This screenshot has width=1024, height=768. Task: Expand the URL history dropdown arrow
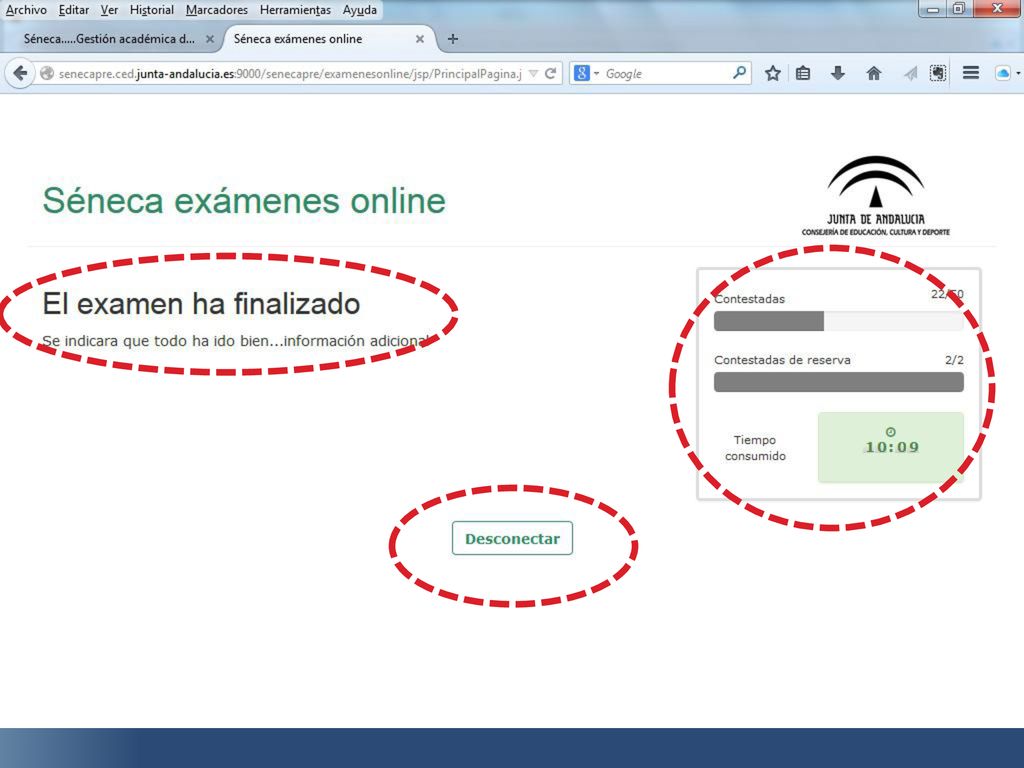[534, 73]
